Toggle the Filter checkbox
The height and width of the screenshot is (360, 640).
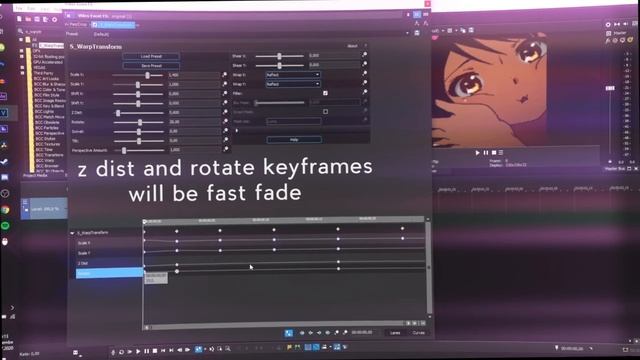pyautogui.click(x=325, y=93)
